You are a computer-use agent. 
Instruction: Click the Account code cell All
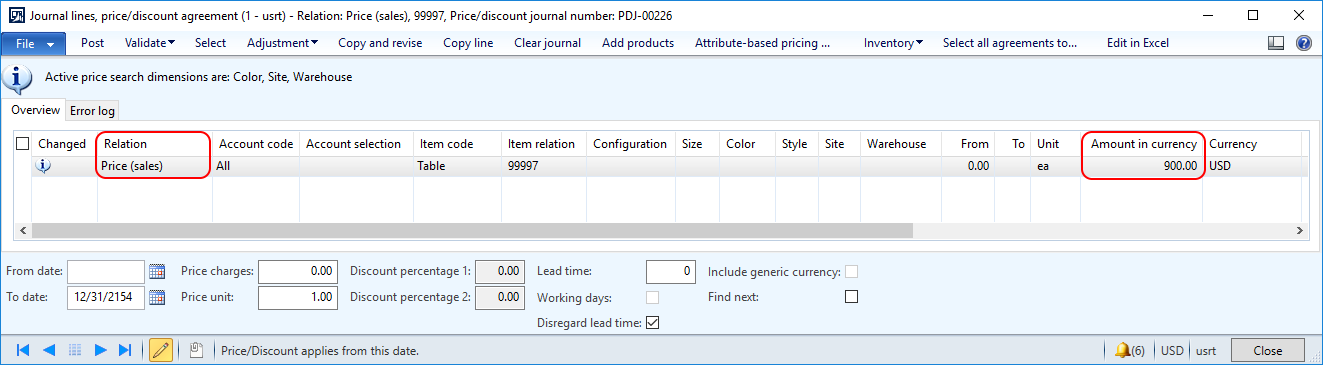click(256, 166)
